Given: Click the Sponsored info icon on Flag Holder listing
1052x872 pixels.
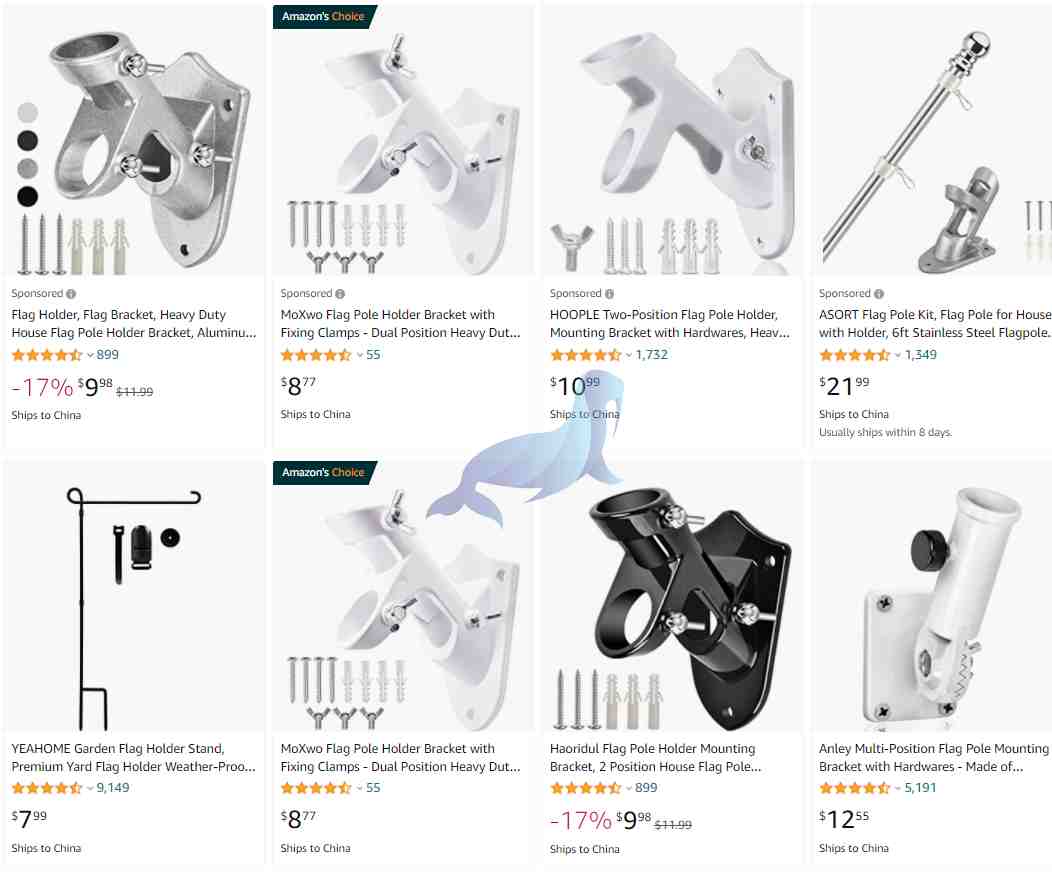Looking at the screenshot, I should point(71,294).
